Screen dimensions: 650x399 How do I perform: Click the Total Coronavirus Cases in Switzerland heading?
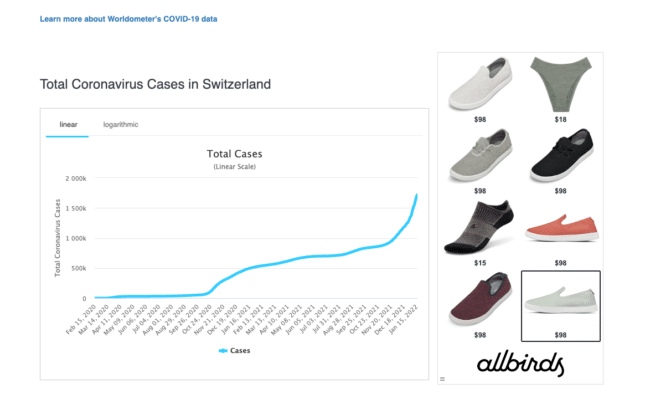(x=155, y=84)
